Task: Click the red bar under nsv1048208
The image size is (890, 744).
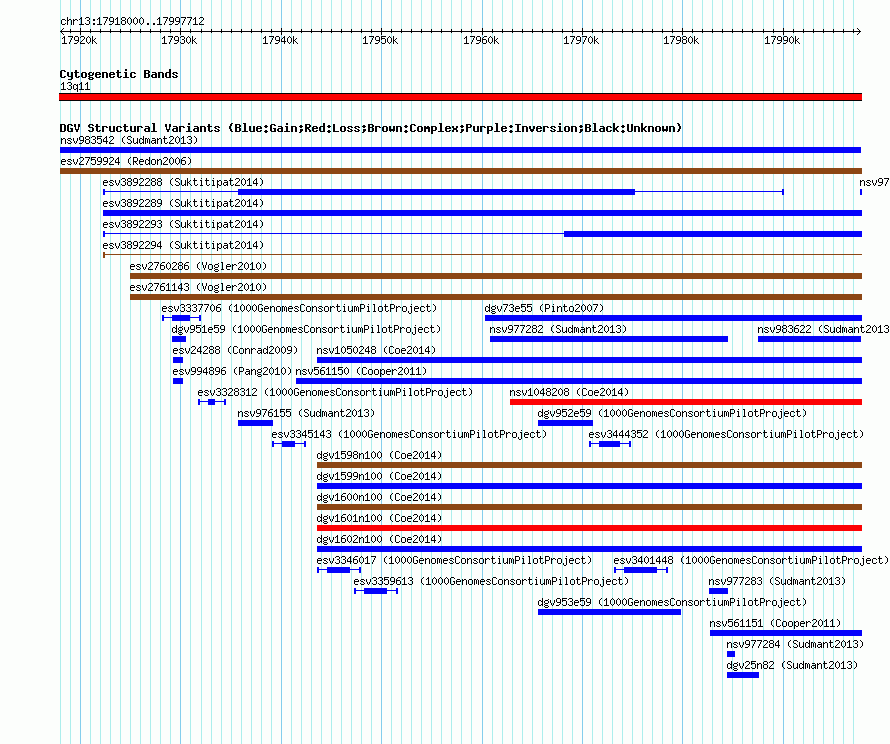Action: coord(686,402)
